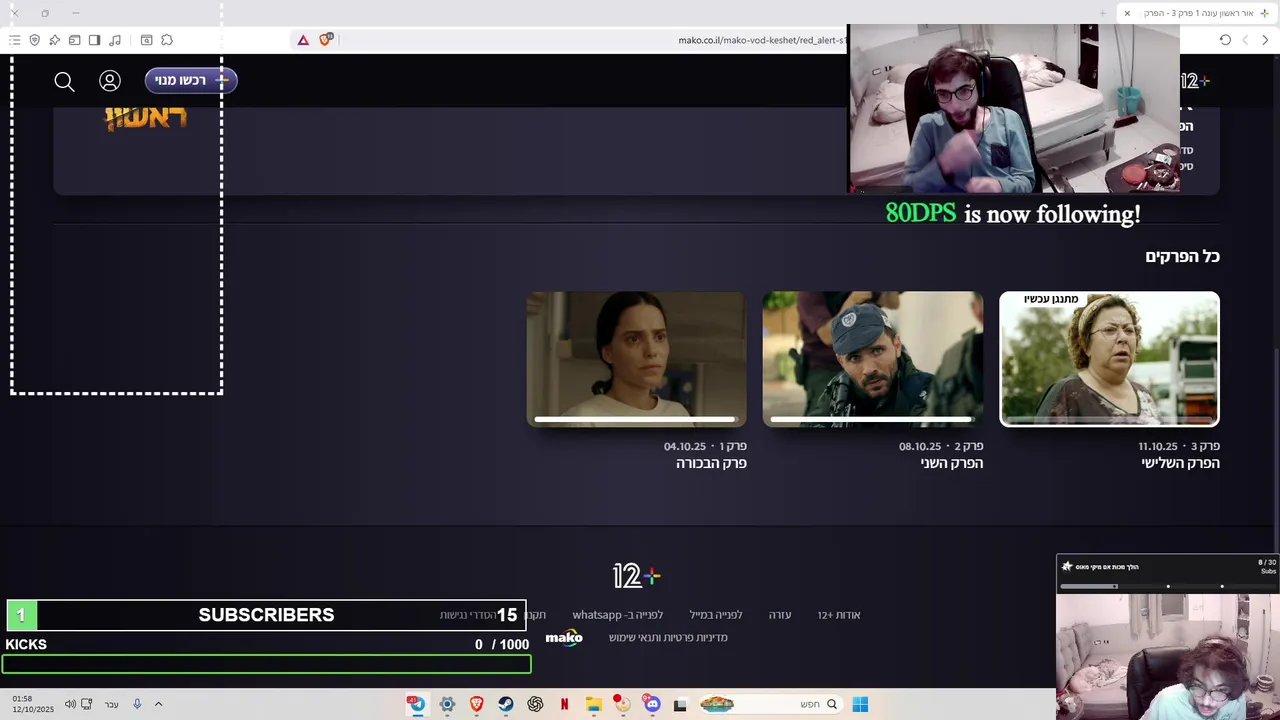
Task: Click episode 1 progress bar
Action: point(636,419)
